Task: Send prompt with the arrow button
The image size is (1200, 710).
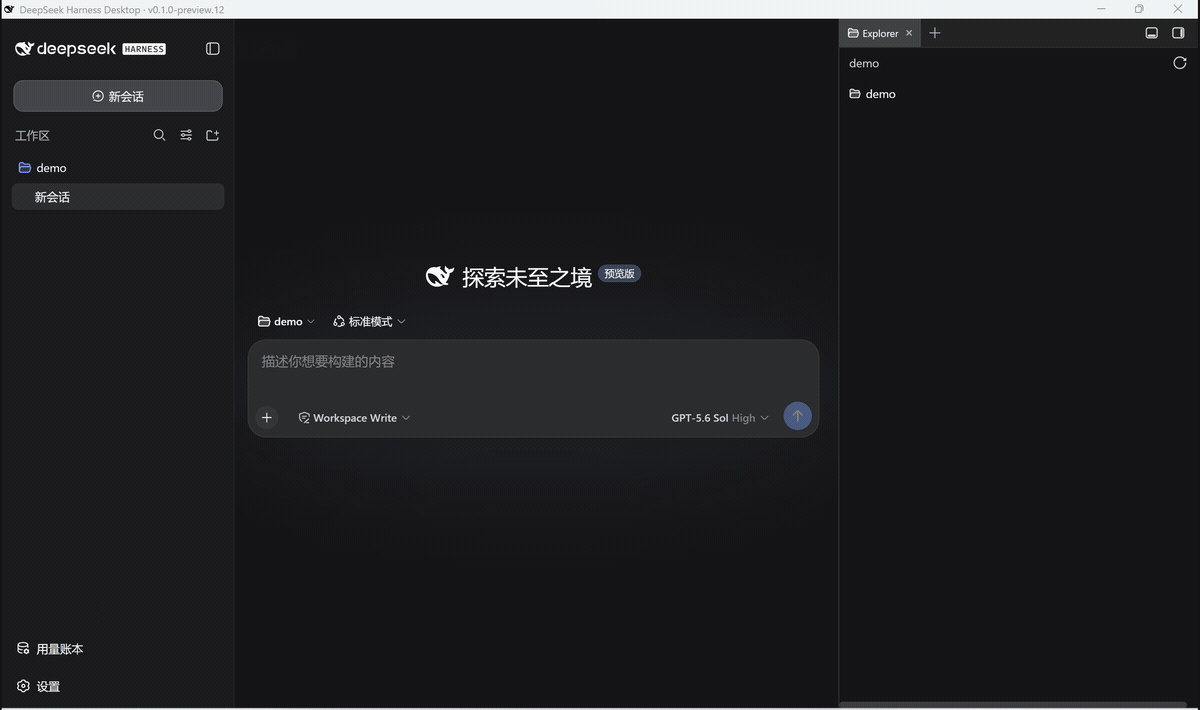Action: click(x=797, y=416)
